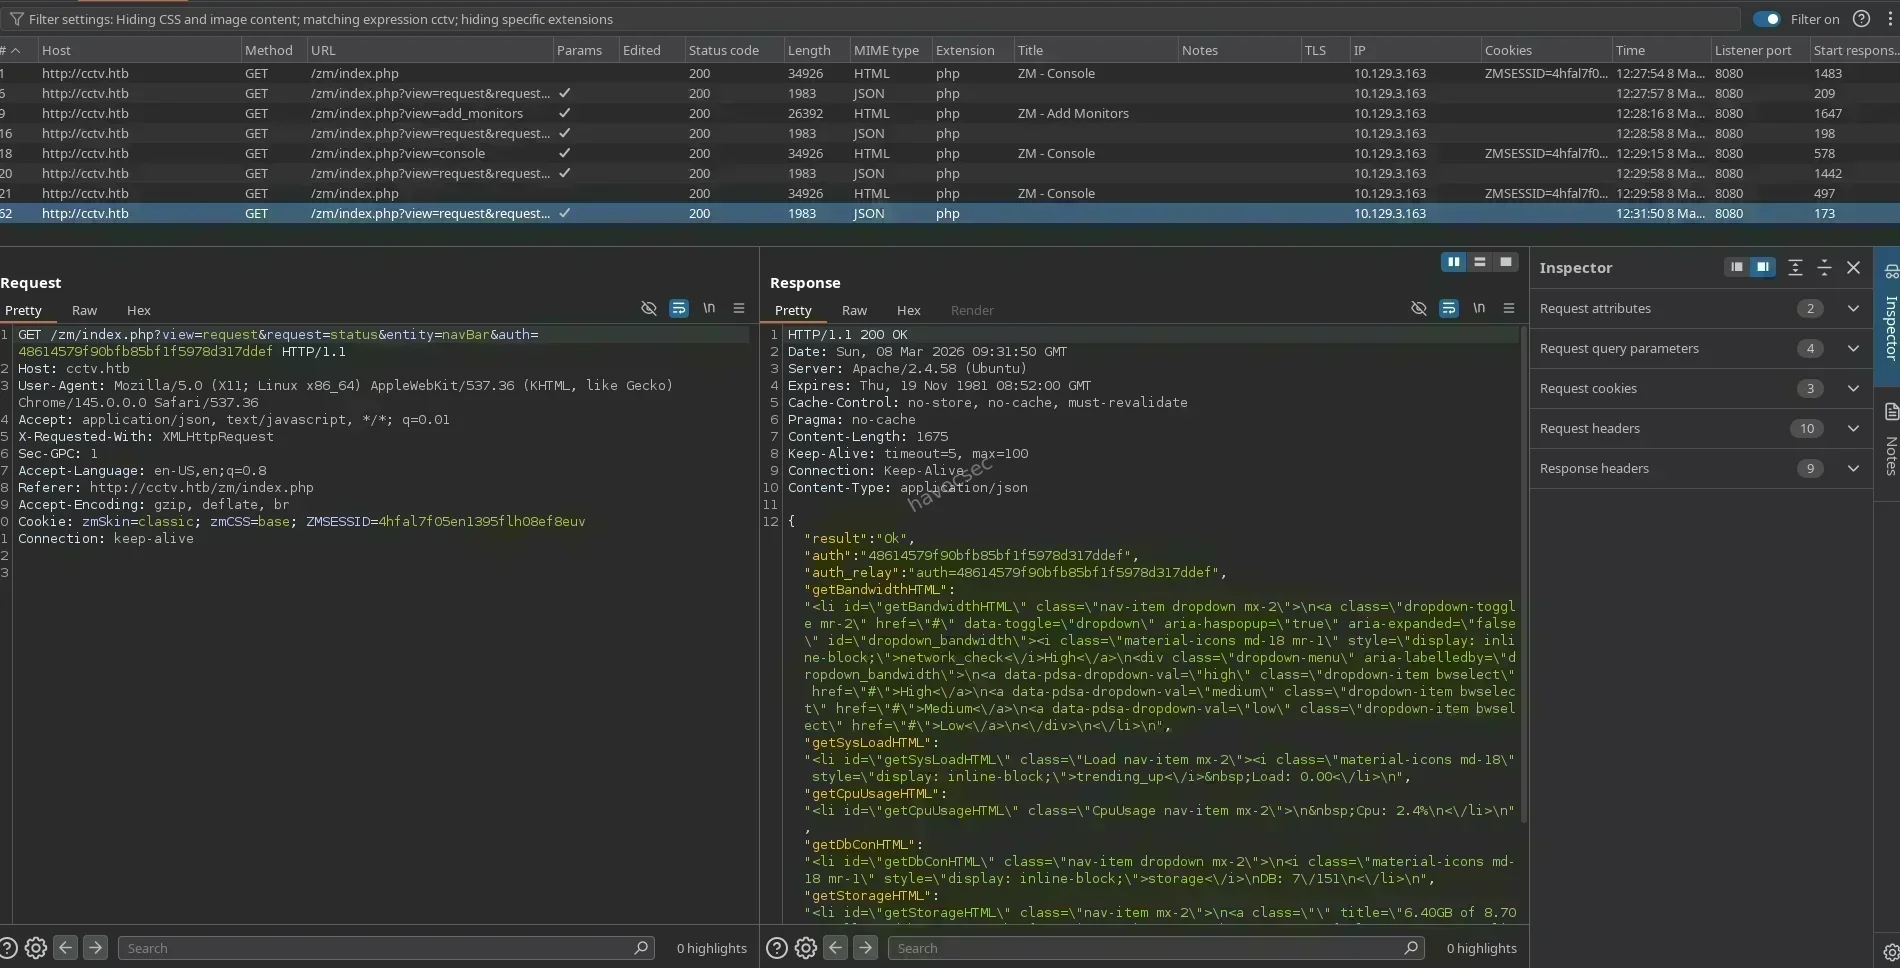The width and height of the screenshot is (1900, 968).
Task: Toggle line wrap icon in Response pane
Action: click(x=1449, y=308)
